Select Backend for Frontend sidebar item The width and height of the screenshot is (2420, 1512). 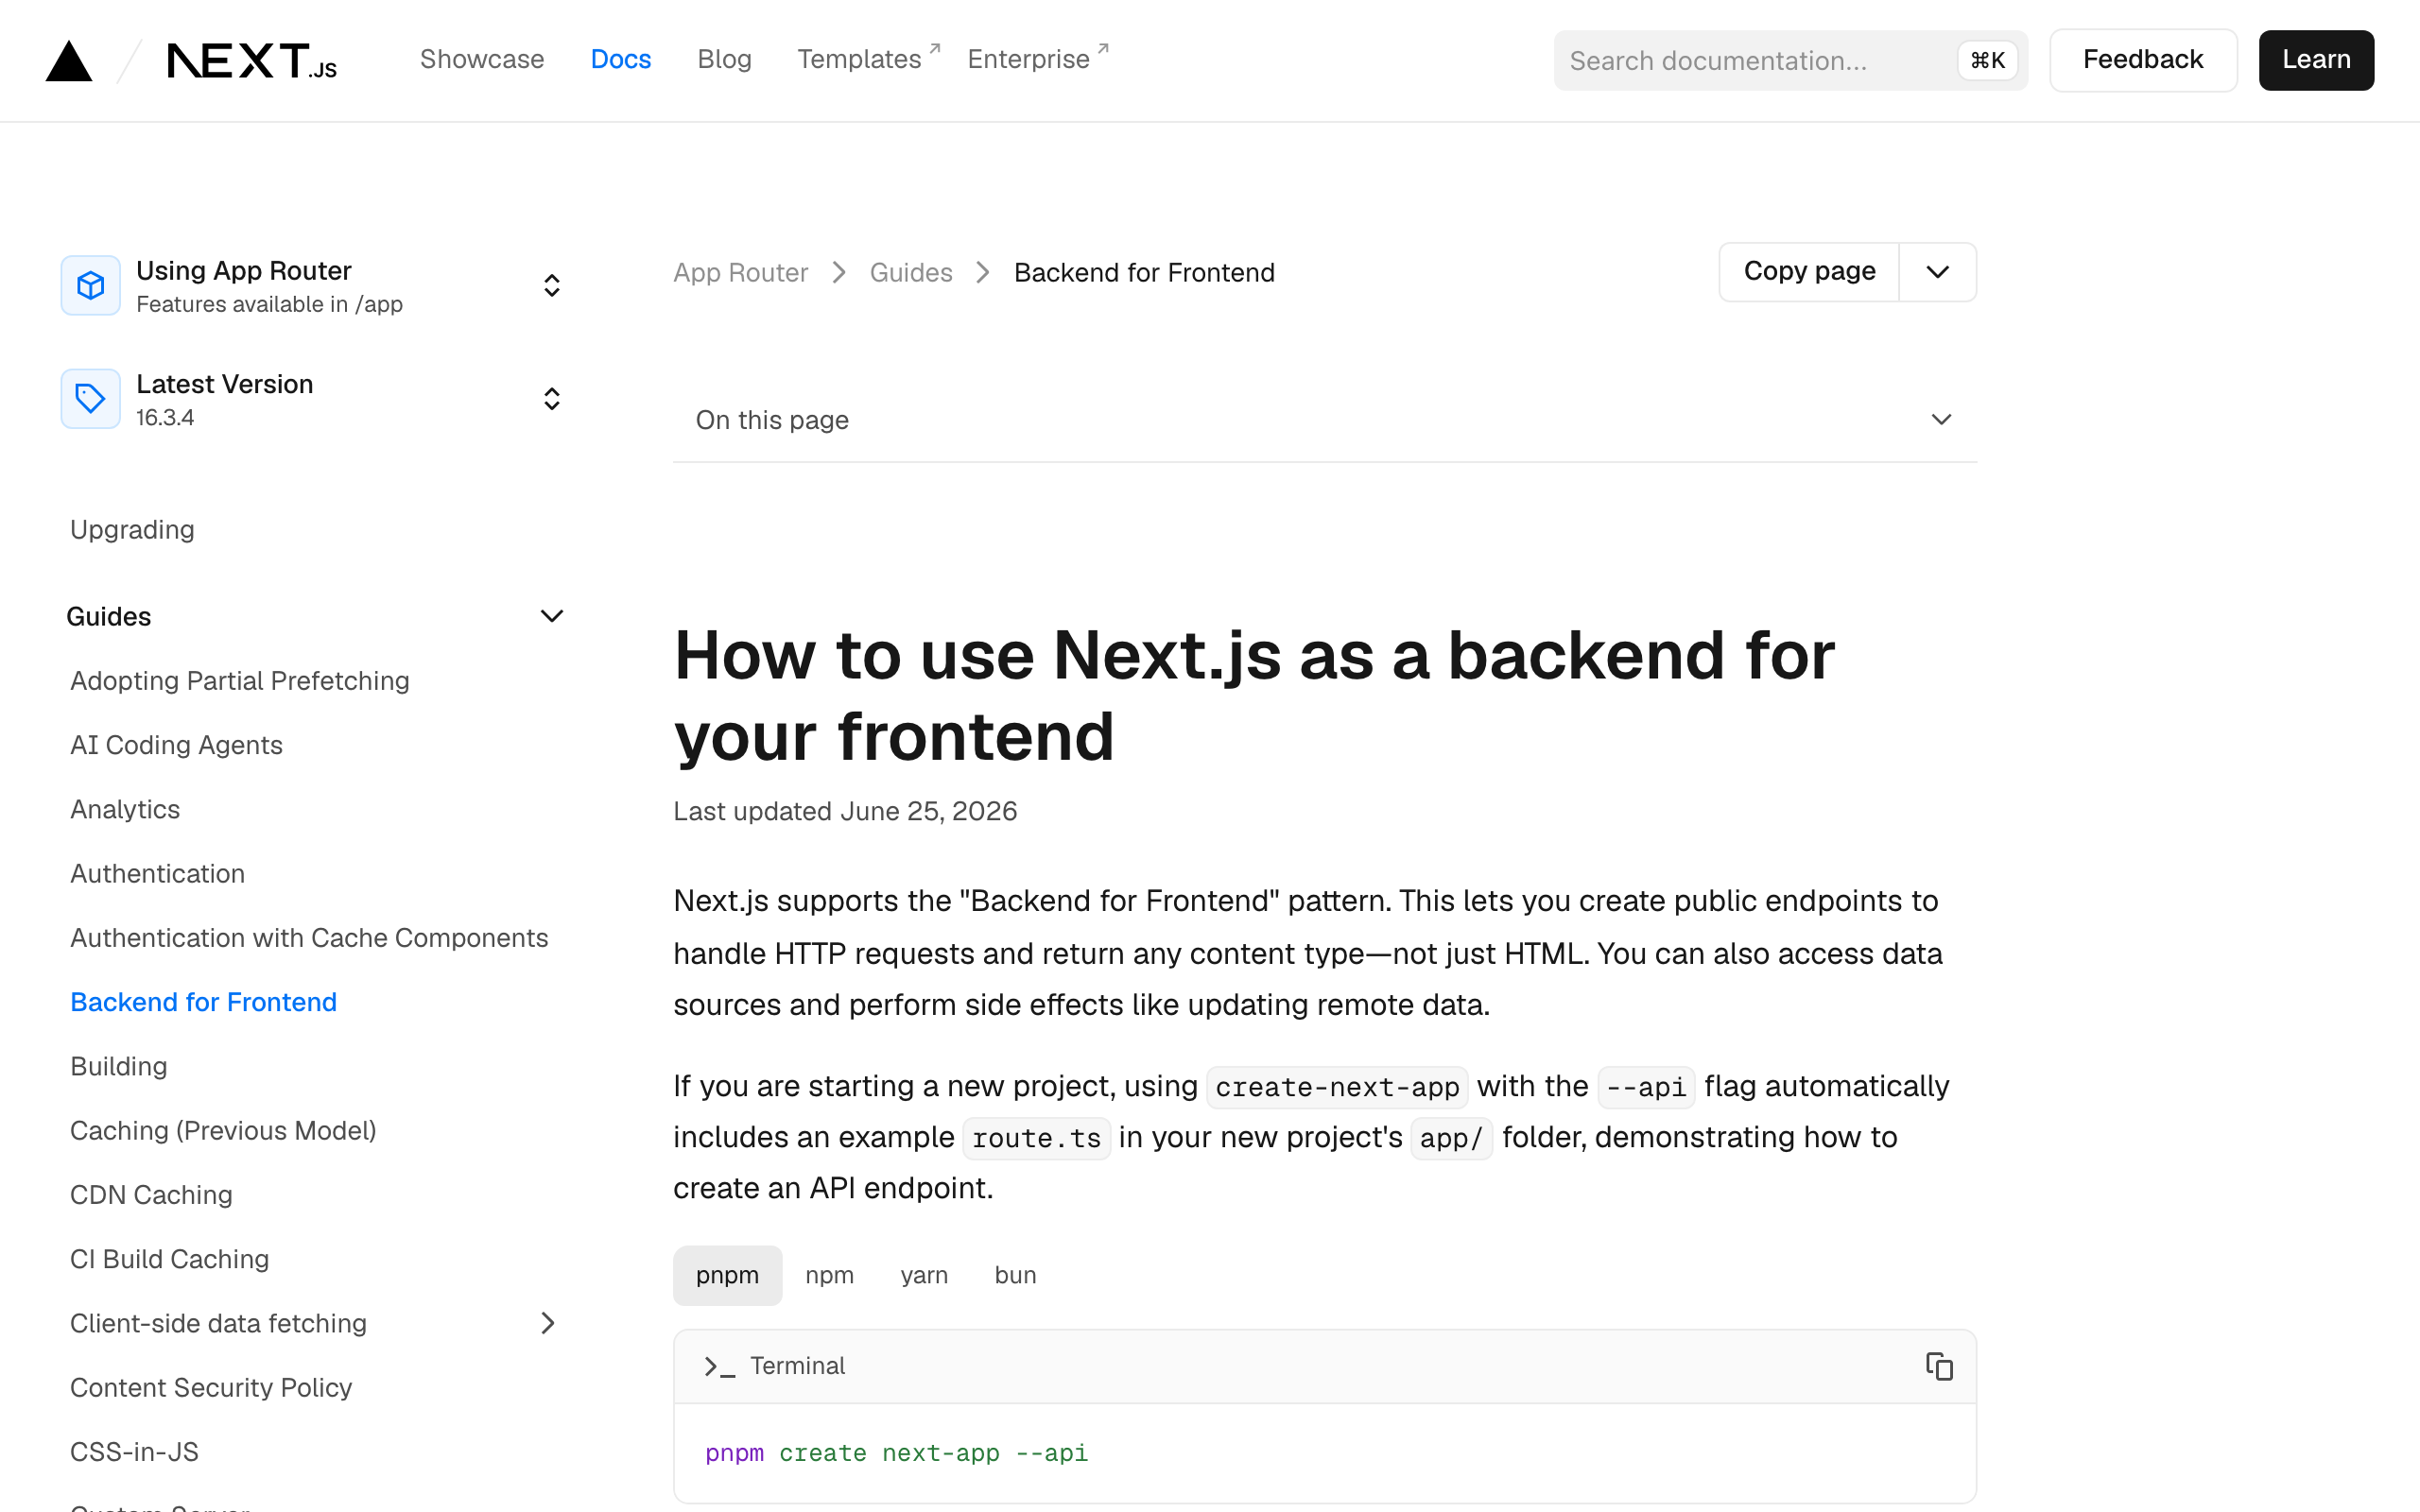203,1002
